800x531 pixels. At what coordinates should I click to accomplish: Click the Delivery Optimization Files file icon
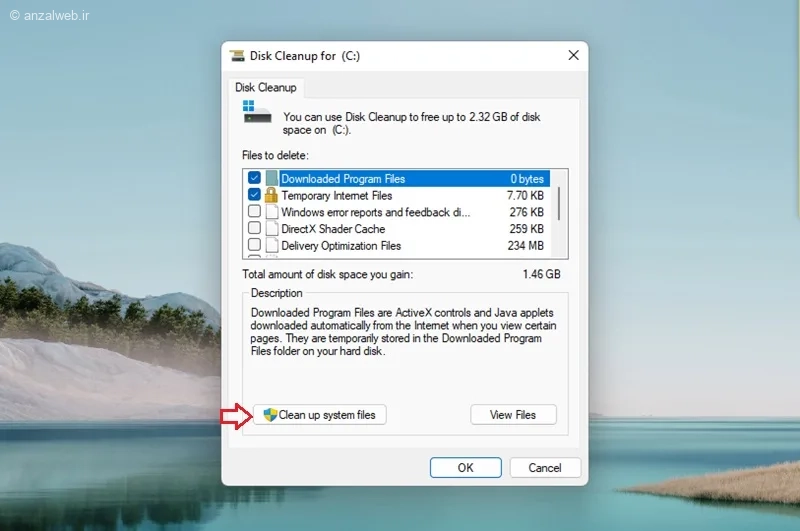[272, 245]
